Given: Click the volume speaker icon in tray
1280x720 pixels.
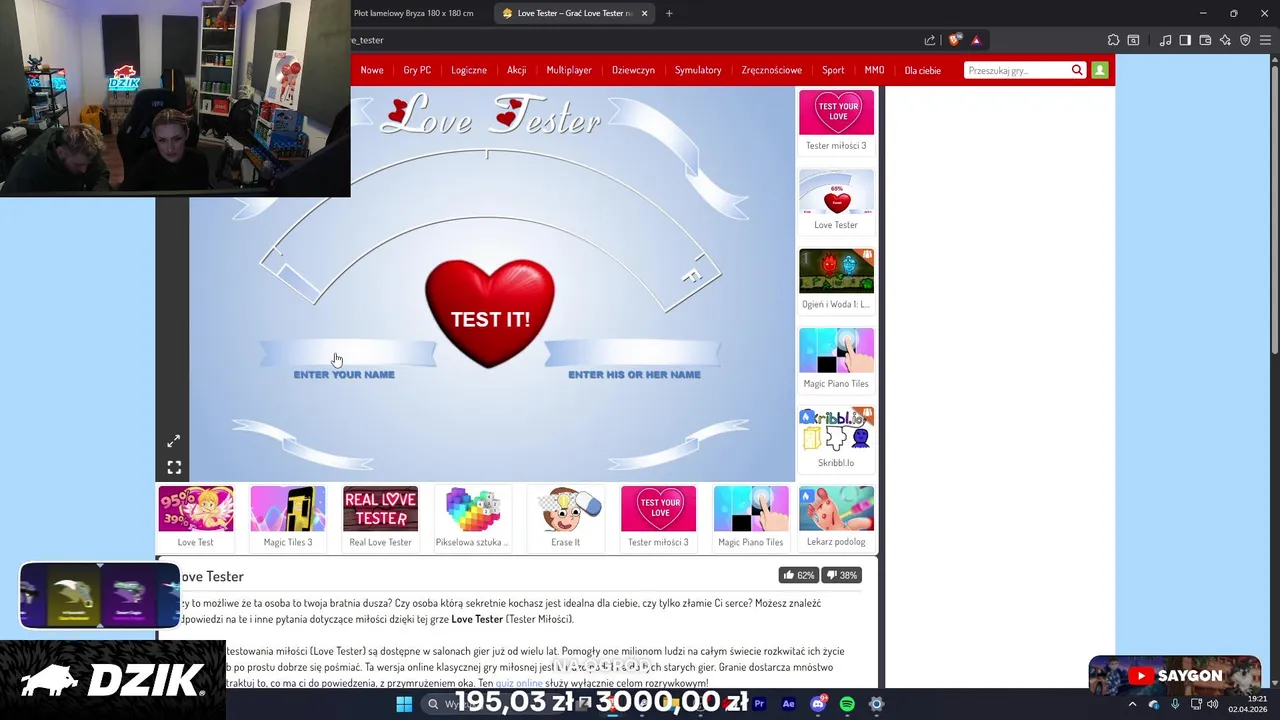Looking at the screenshot, I should 1213,704.
